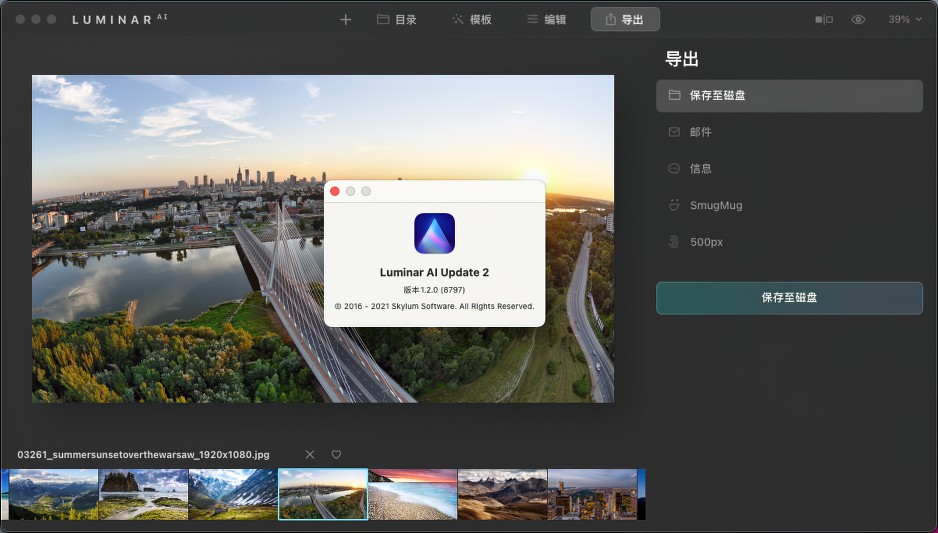The image size is (938, 533).
Task: Select the 导出 export tab
Action: (x=625, y=19)
